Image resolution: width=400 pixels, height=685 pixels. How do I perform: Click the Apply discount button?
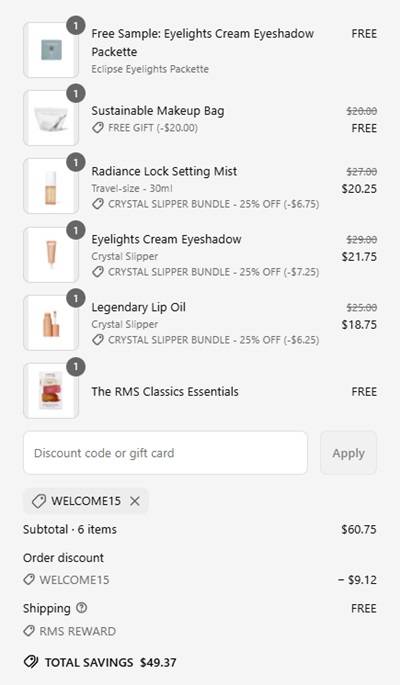click(348, 453)
